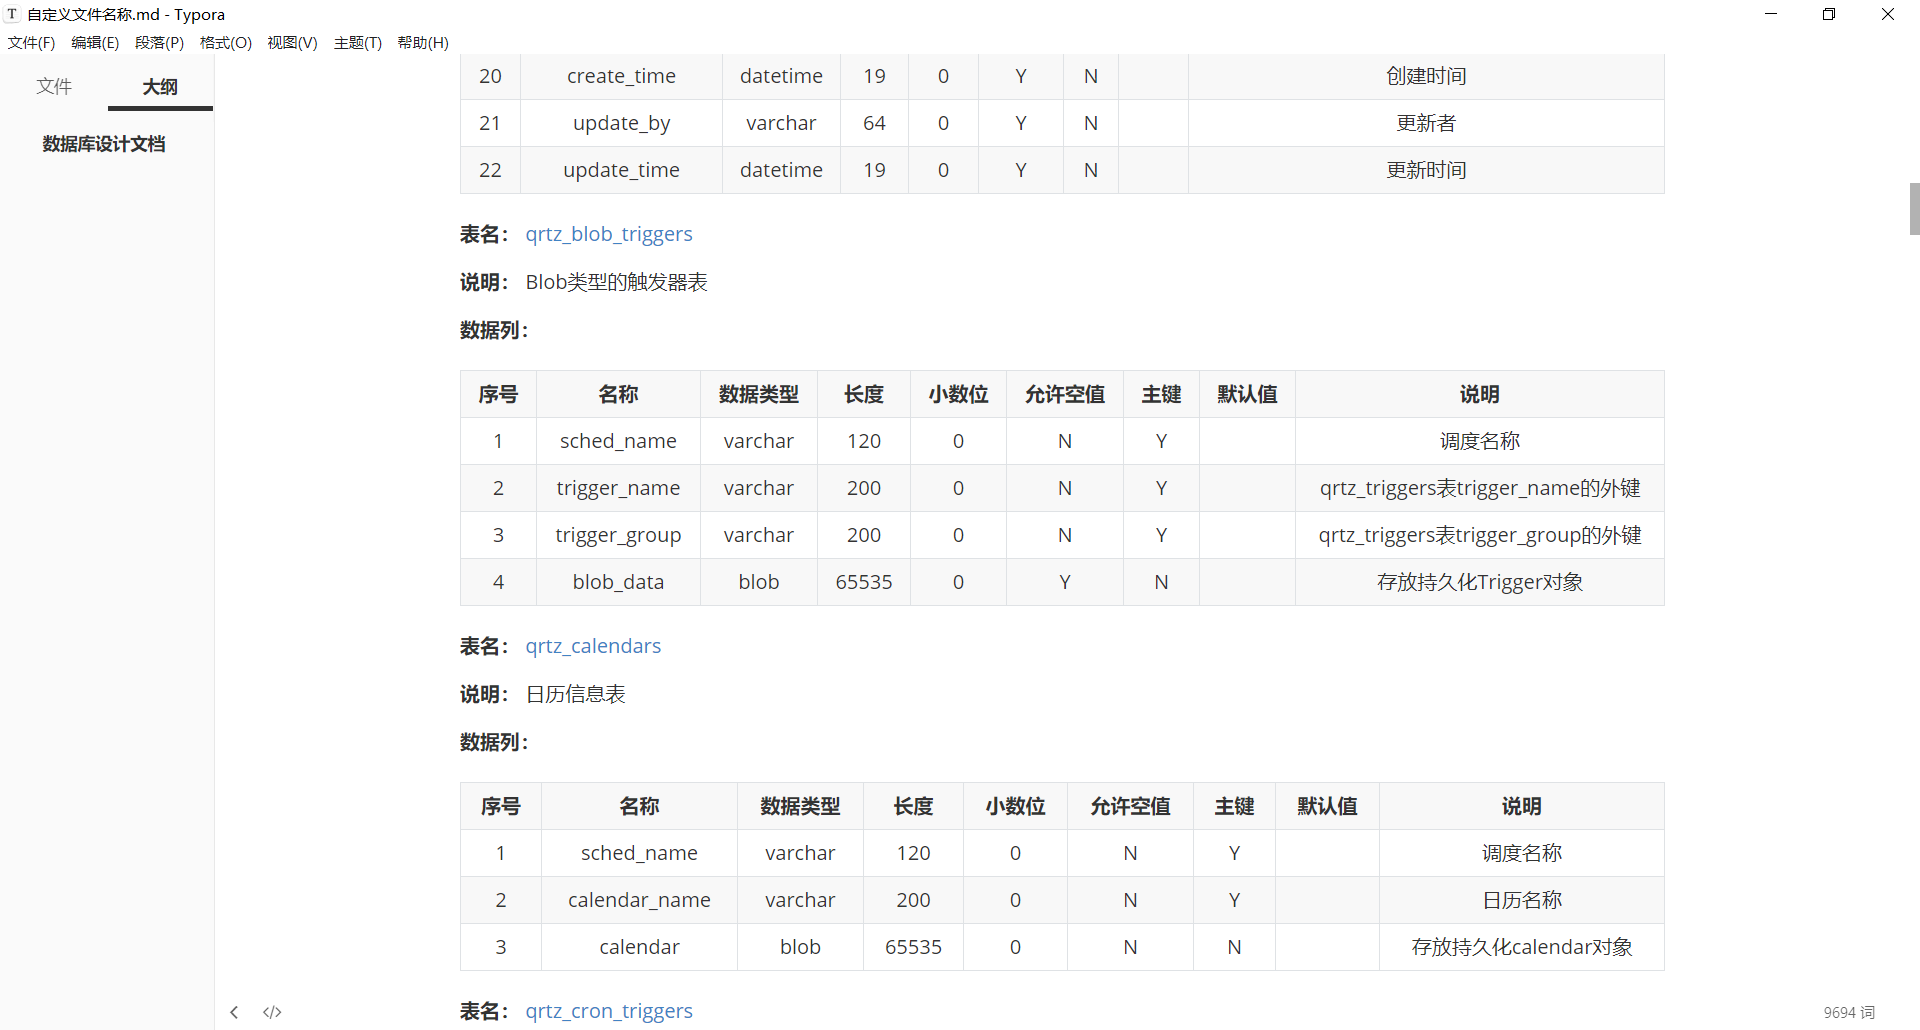Click the word count 9694 词 indicator
The height and width of the screenshot is (1030, 1920).
point(1849,1012)
